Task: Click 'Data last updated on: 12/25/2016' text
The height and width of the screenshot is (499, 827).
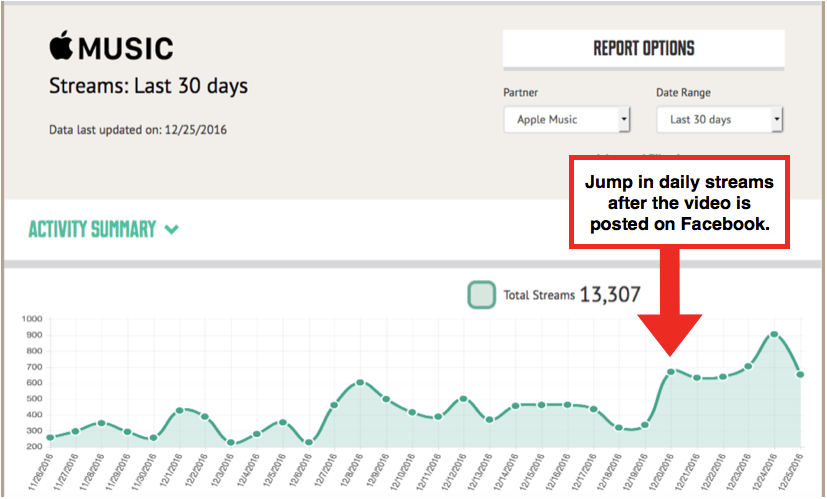Action: pos(138,130)
